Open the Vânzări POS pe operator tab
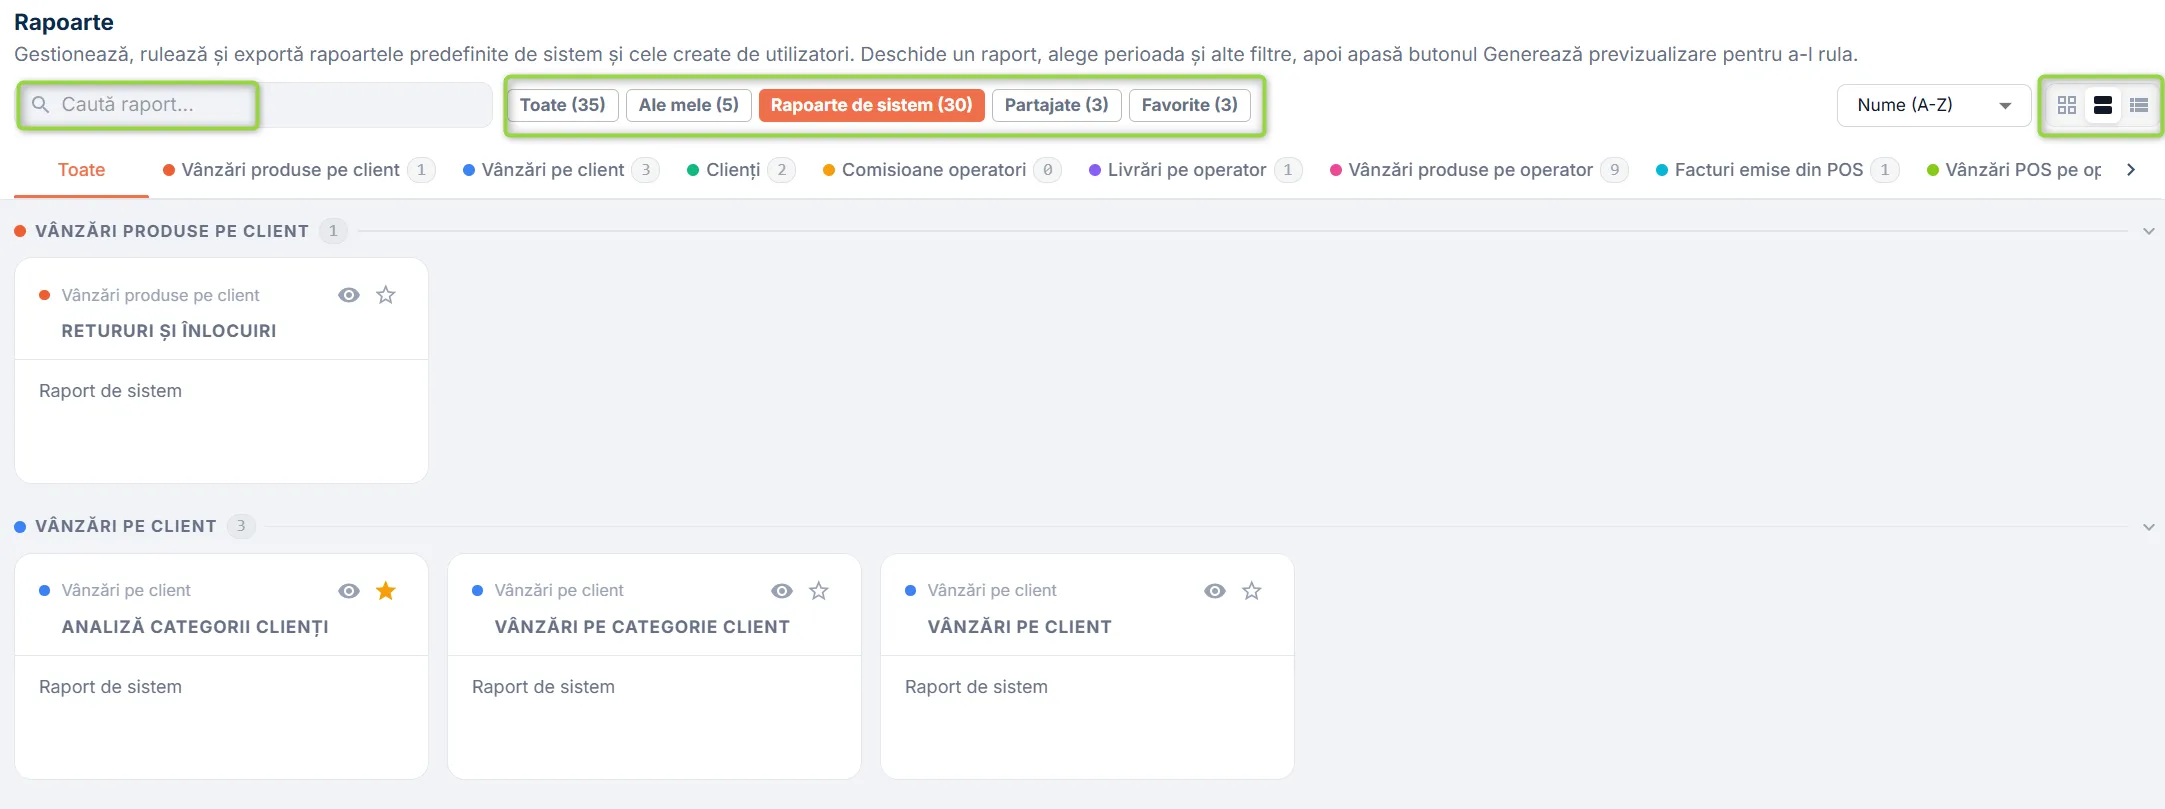The height and width of the screenshot is (809, 2165). [x=2013, y=170]
